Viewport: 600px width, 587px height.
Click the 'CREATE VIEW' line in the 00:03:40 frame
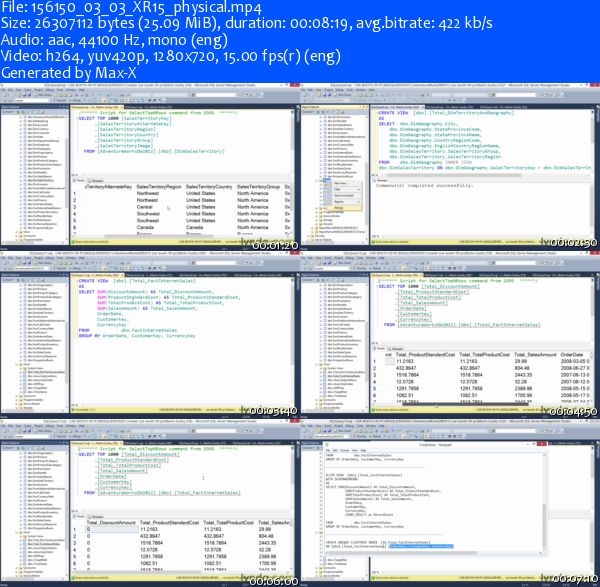click(137, 281)
